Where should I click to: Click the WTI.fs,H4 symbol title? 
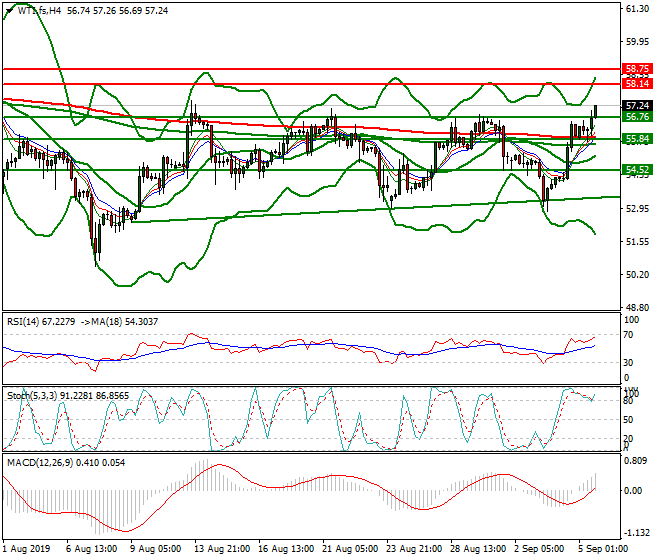pyautogui.click(x=40, y=11)
